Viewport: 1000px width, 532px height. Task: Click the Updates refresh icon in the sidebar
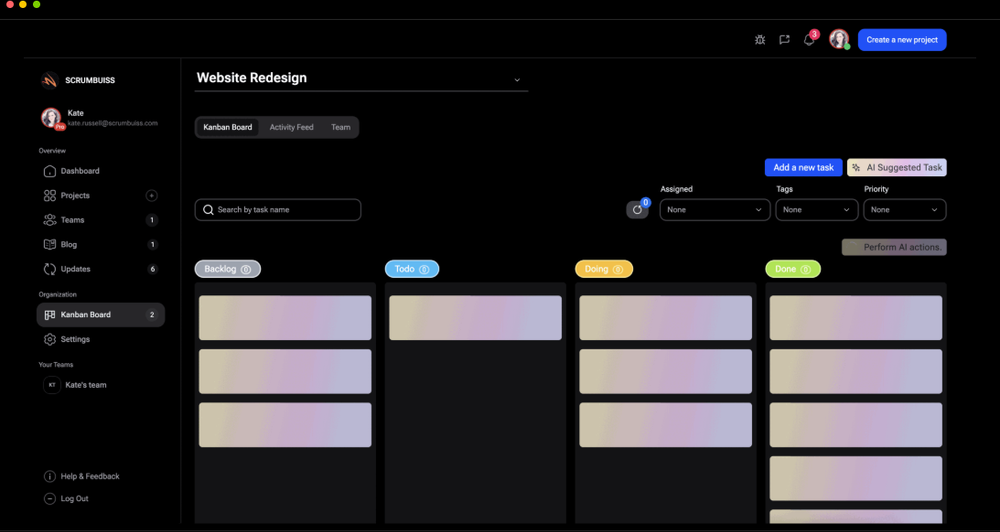[50, 269]
